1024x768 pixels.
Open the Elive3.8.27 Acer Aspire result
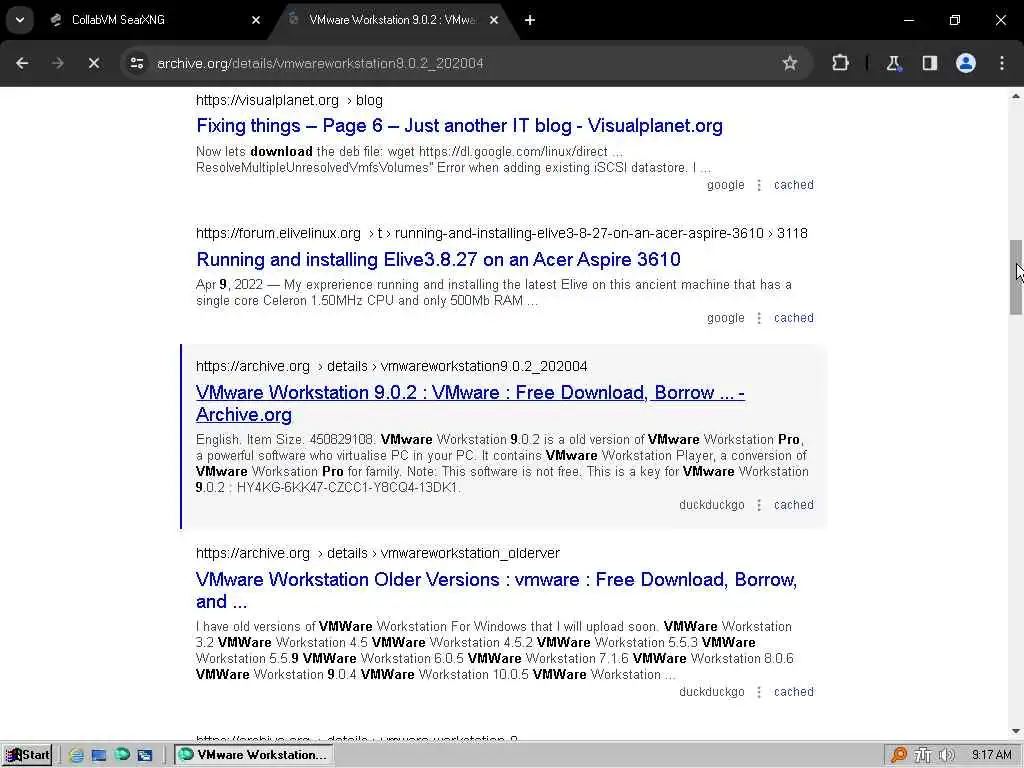[x=438, y=259]
